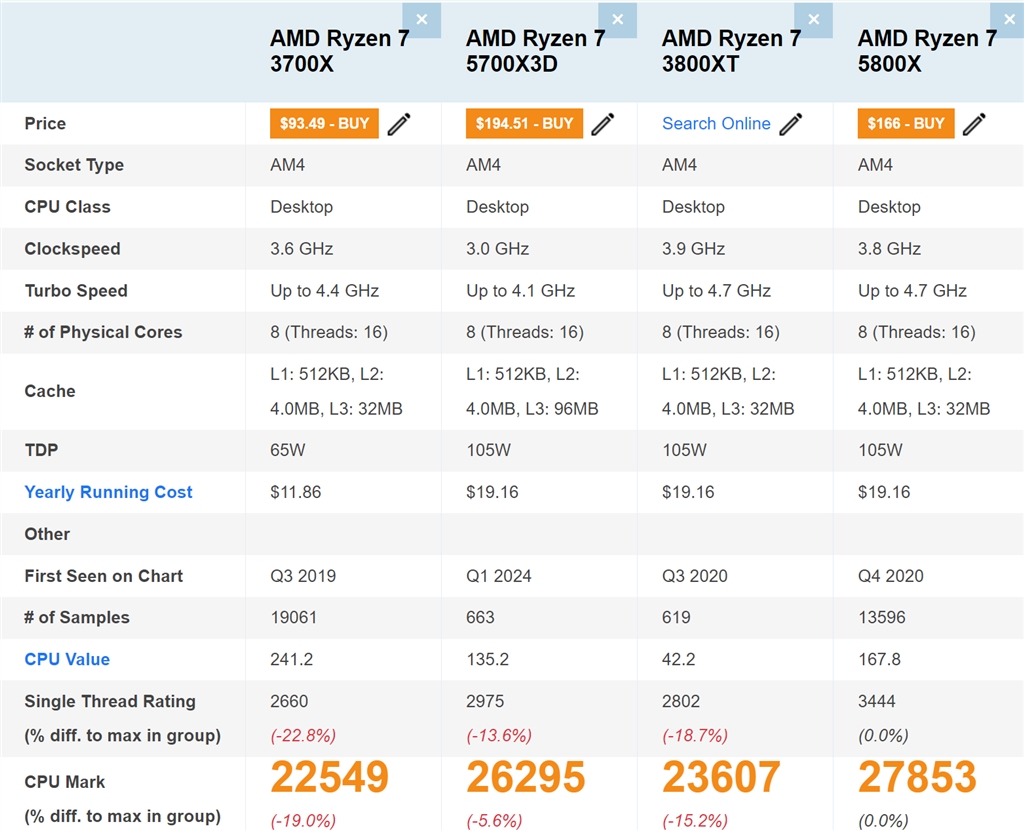Click the CPU Mark difference (-19.0%)
This screenshot has height=831, width=1024.
click(303, 821)
